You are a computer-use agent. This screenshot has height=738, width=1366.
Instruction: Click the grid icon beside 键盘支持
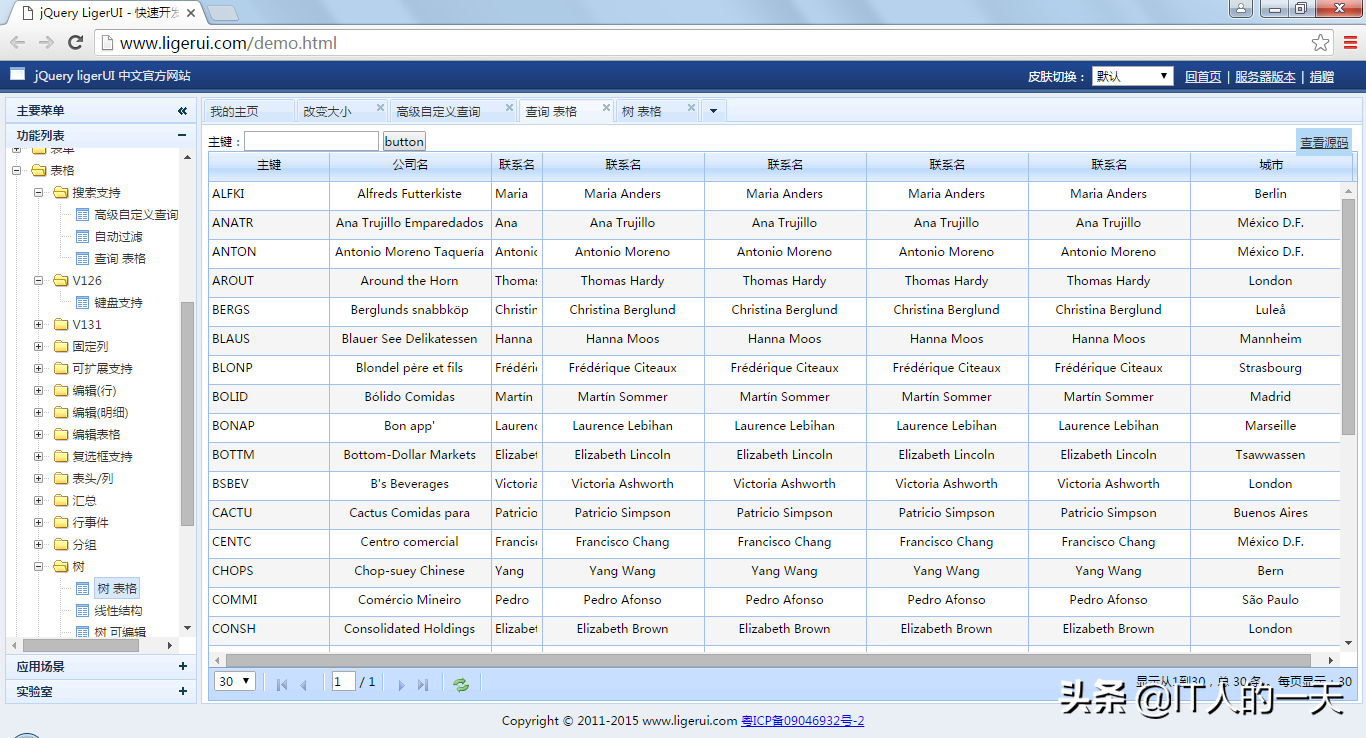pyautogui.click(x=82, y=303)
